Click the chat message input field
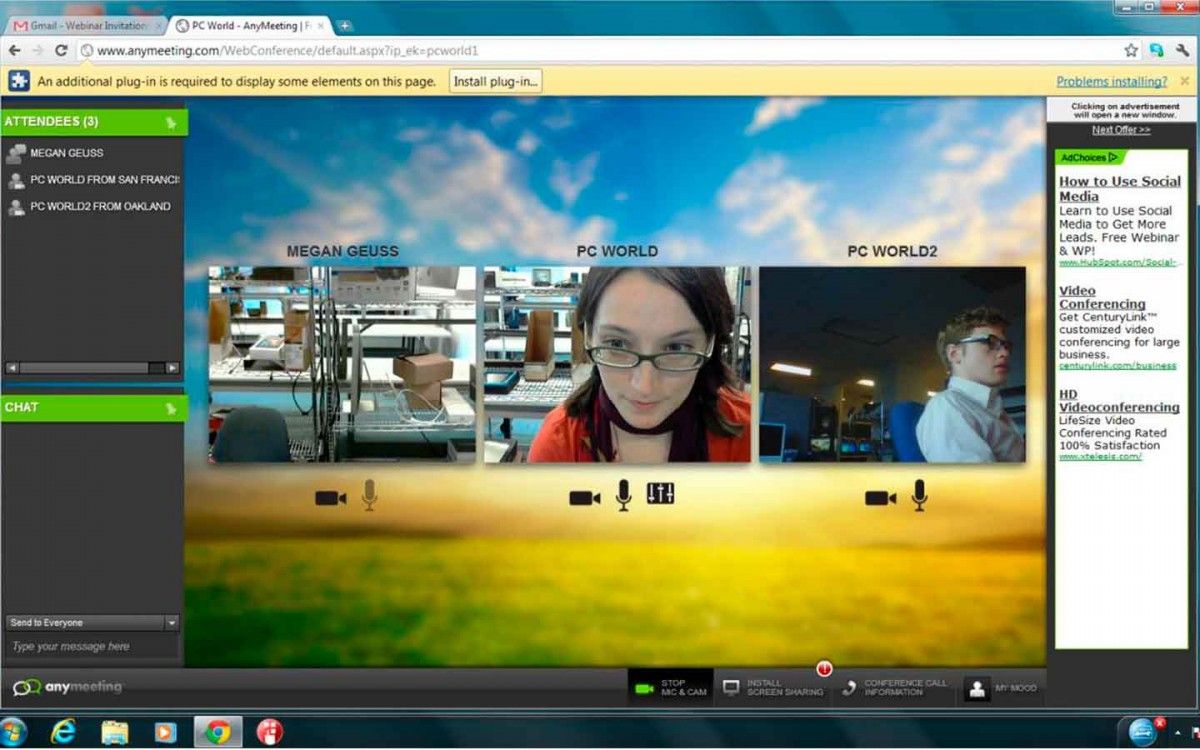This screenshot has height=750, width=1200. coord(92,647)
